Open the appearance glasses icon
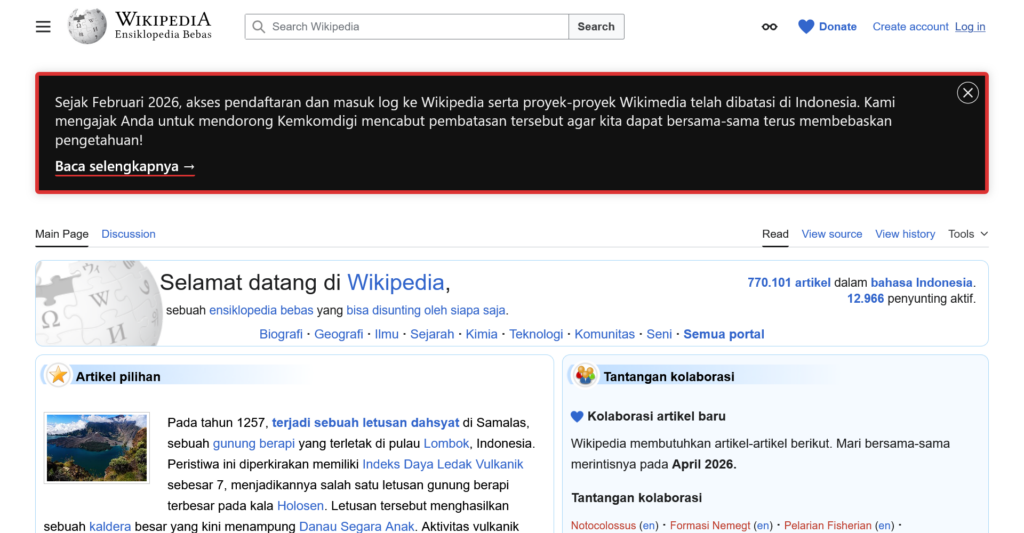The image size is (1024, 533). click(769, 27)
